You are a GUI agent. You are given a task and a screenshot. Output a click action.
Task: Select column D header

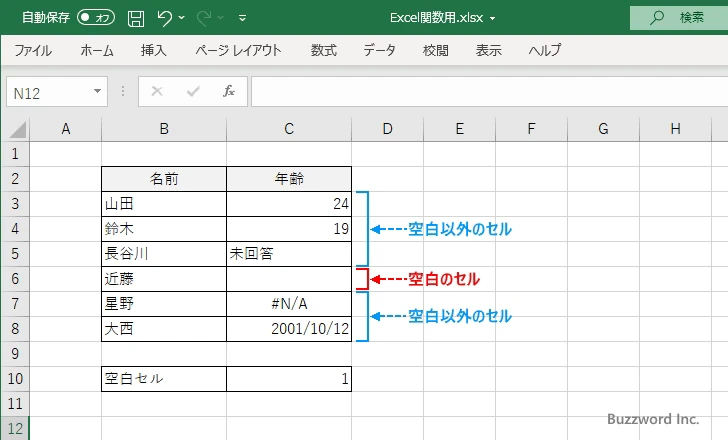[x=388, y=129]
